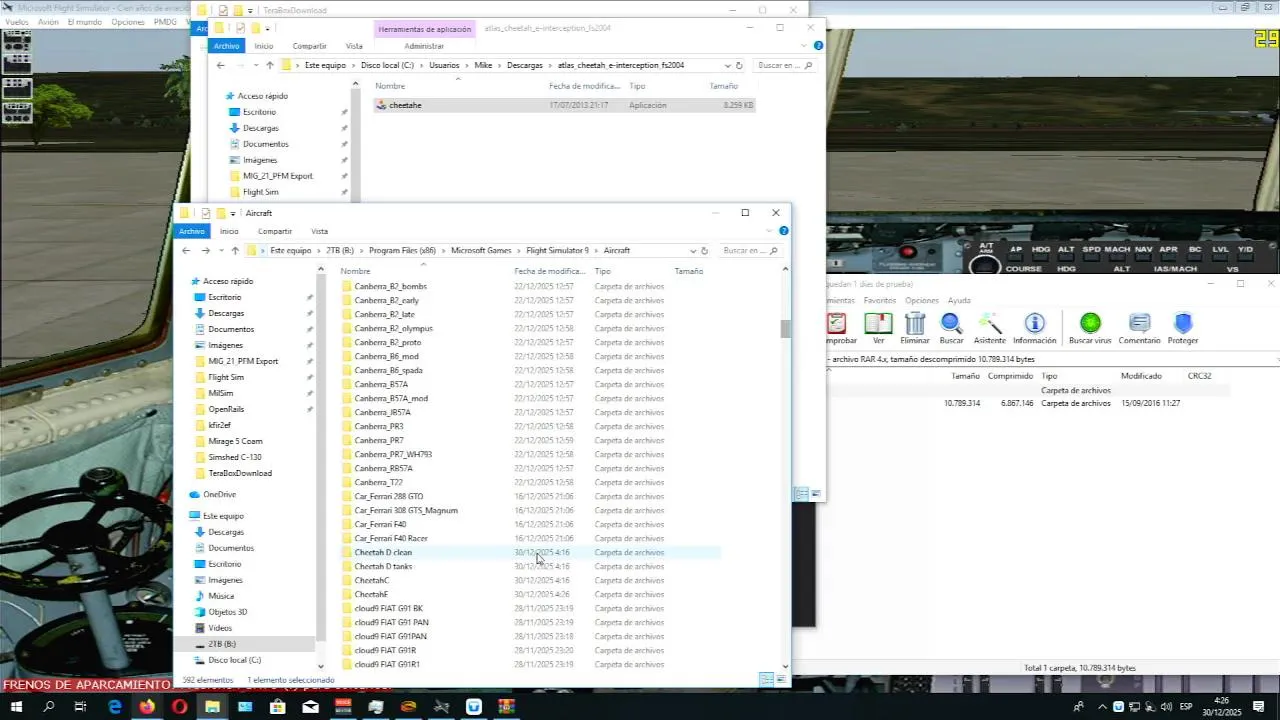
Task: Click the search box in Aircraft window
Action: [x=750, y=250]
